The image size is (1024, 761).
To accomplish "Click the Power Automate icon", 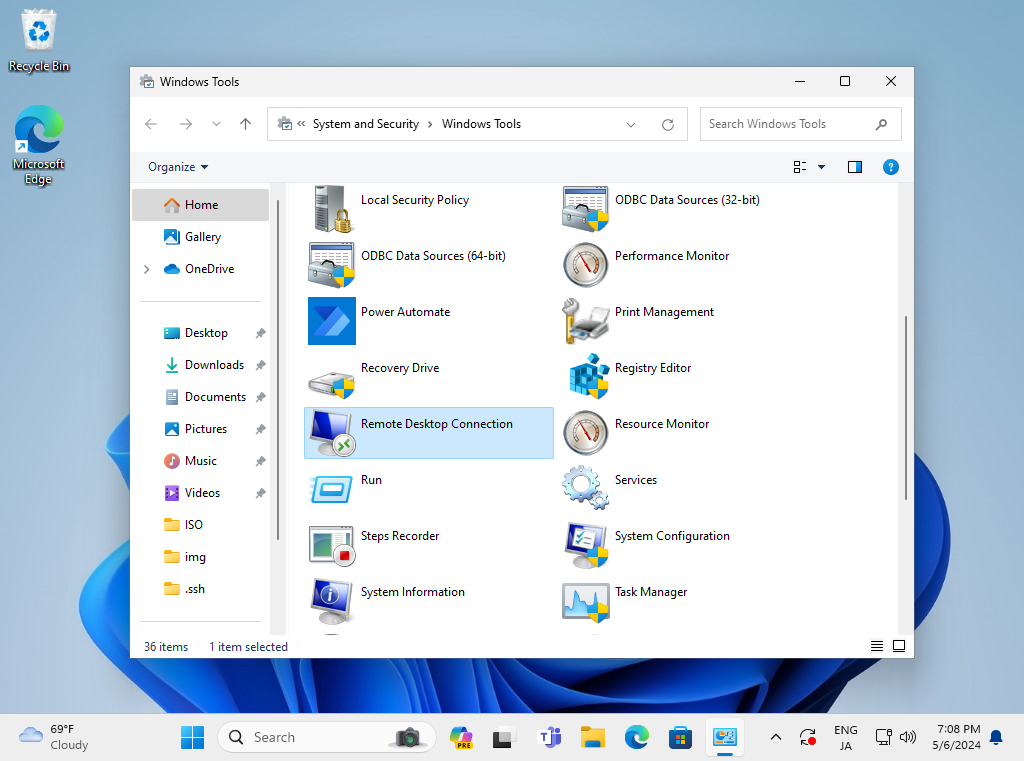I will click(x=332, y=320).
